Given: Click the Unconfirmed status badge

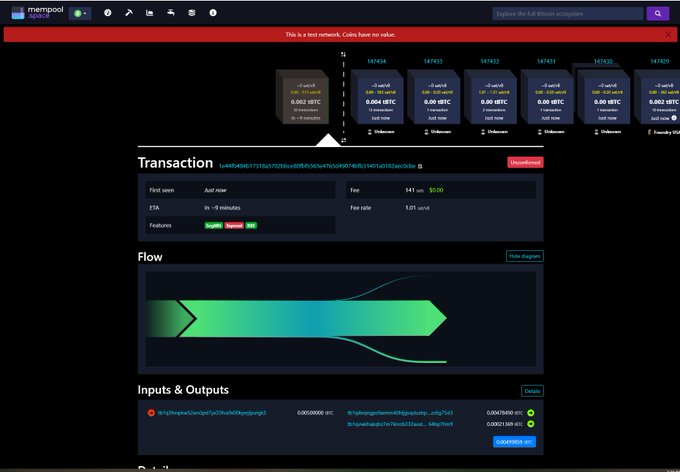Looking at the screenshot, I should tap(525, 163).
